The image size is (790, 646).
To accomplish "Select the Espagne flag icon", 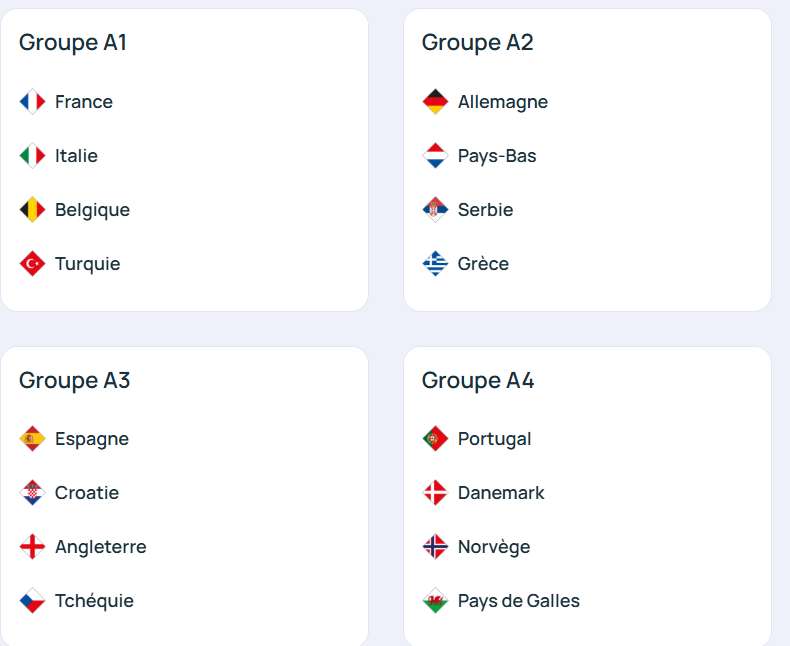I will tap(32, 439).
